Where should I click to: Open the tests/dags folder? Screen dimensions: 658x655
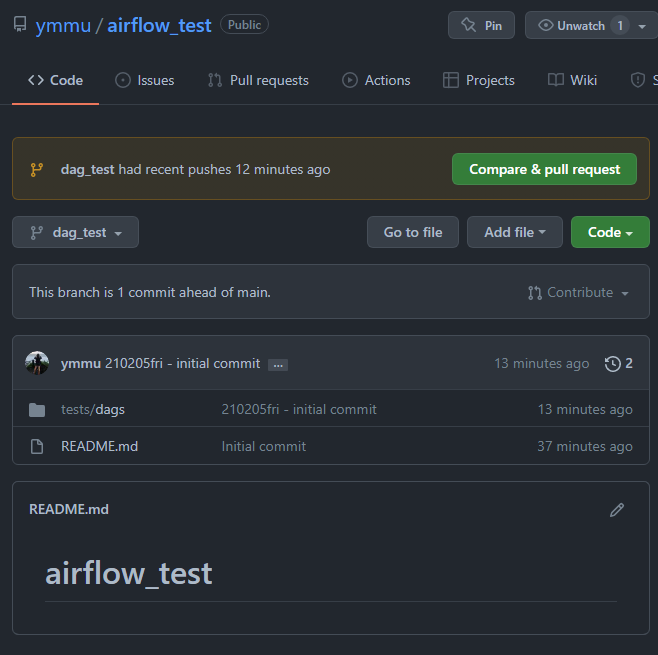pos(93,409)
